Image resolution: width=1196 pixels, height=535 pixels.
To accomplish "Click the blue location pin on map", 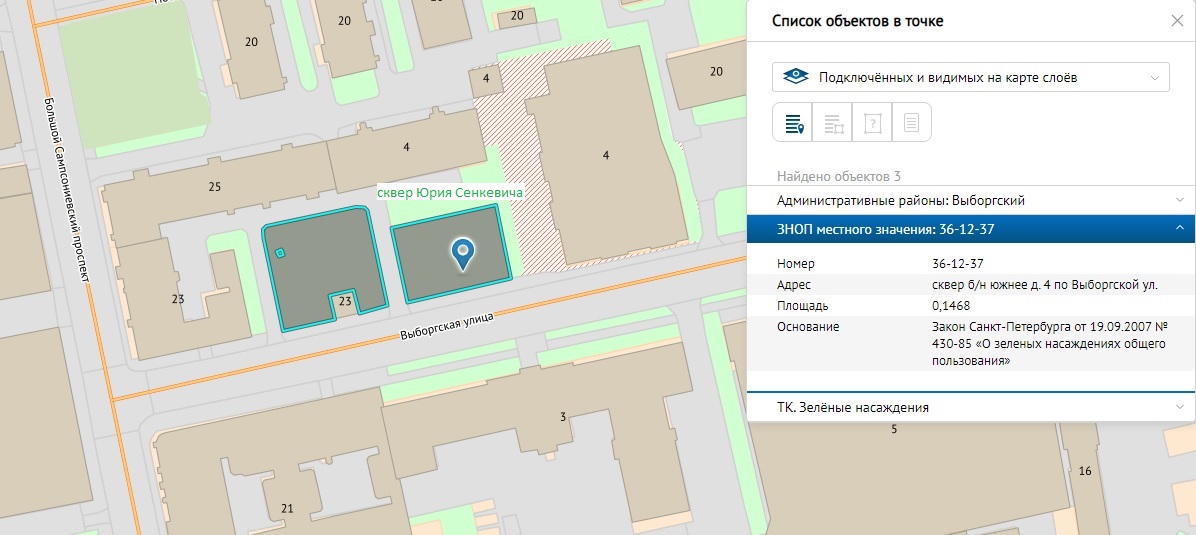I will tap(462, 254).
